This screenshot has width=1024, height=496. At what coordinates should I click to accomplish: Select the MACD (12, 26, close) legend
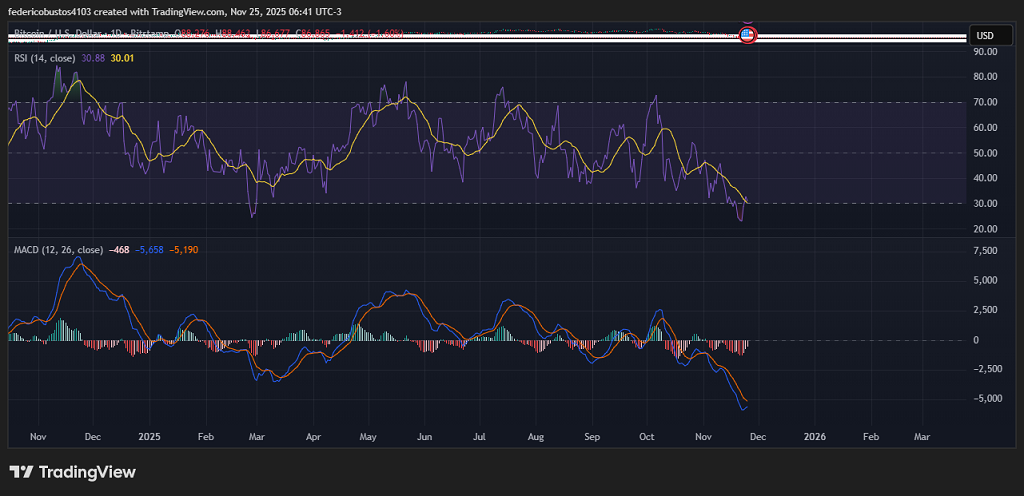pyautogui.click(x=59, y=250)
